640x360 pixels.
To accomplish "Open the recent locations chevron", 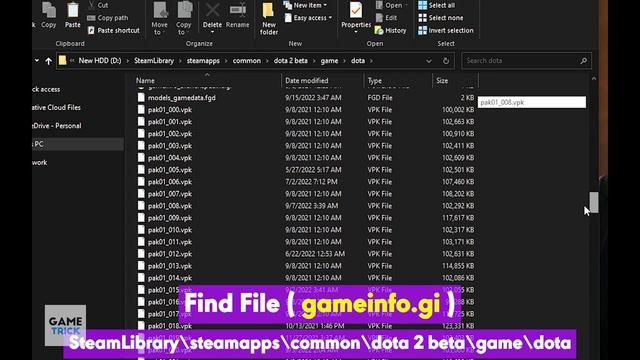I will (37, 60).
